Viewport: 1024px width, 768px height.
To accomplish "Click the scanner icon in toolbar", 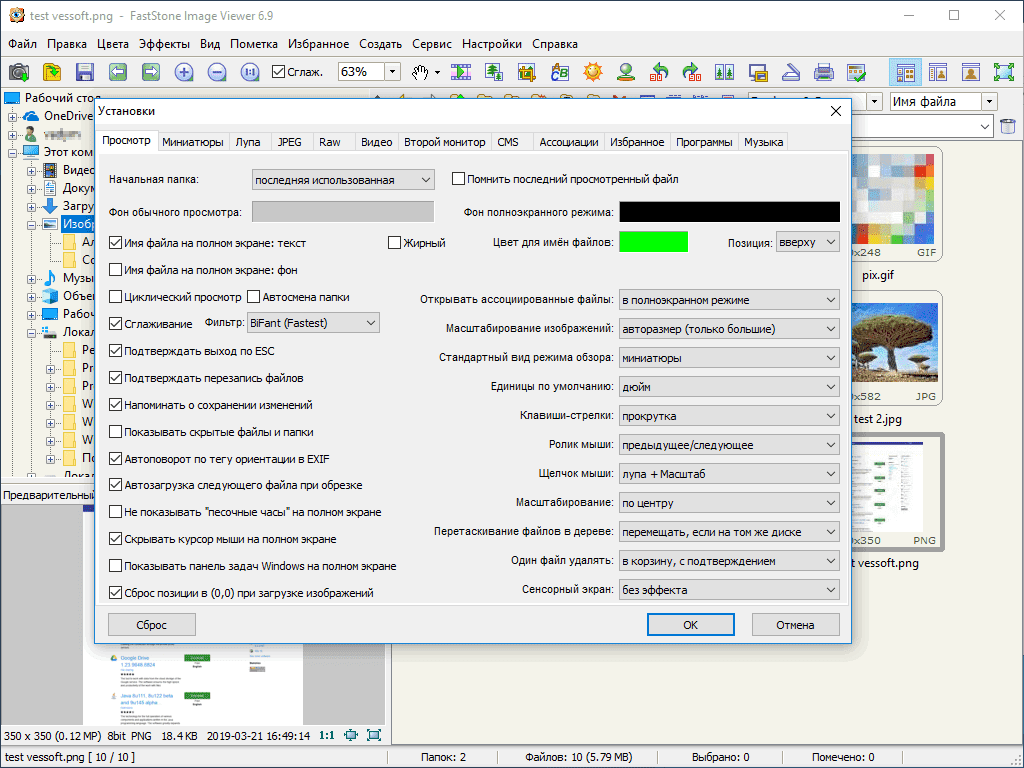I will (791, 72).
